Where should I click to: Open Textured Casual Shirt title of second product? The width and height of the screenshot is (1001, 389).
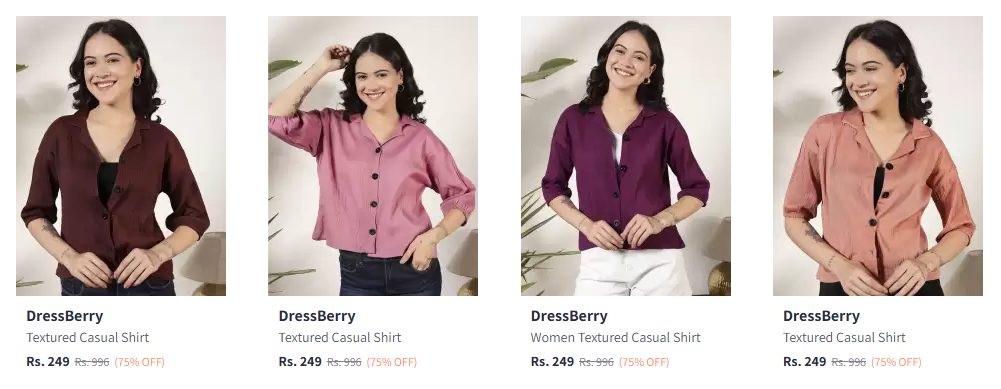(340, 337)
